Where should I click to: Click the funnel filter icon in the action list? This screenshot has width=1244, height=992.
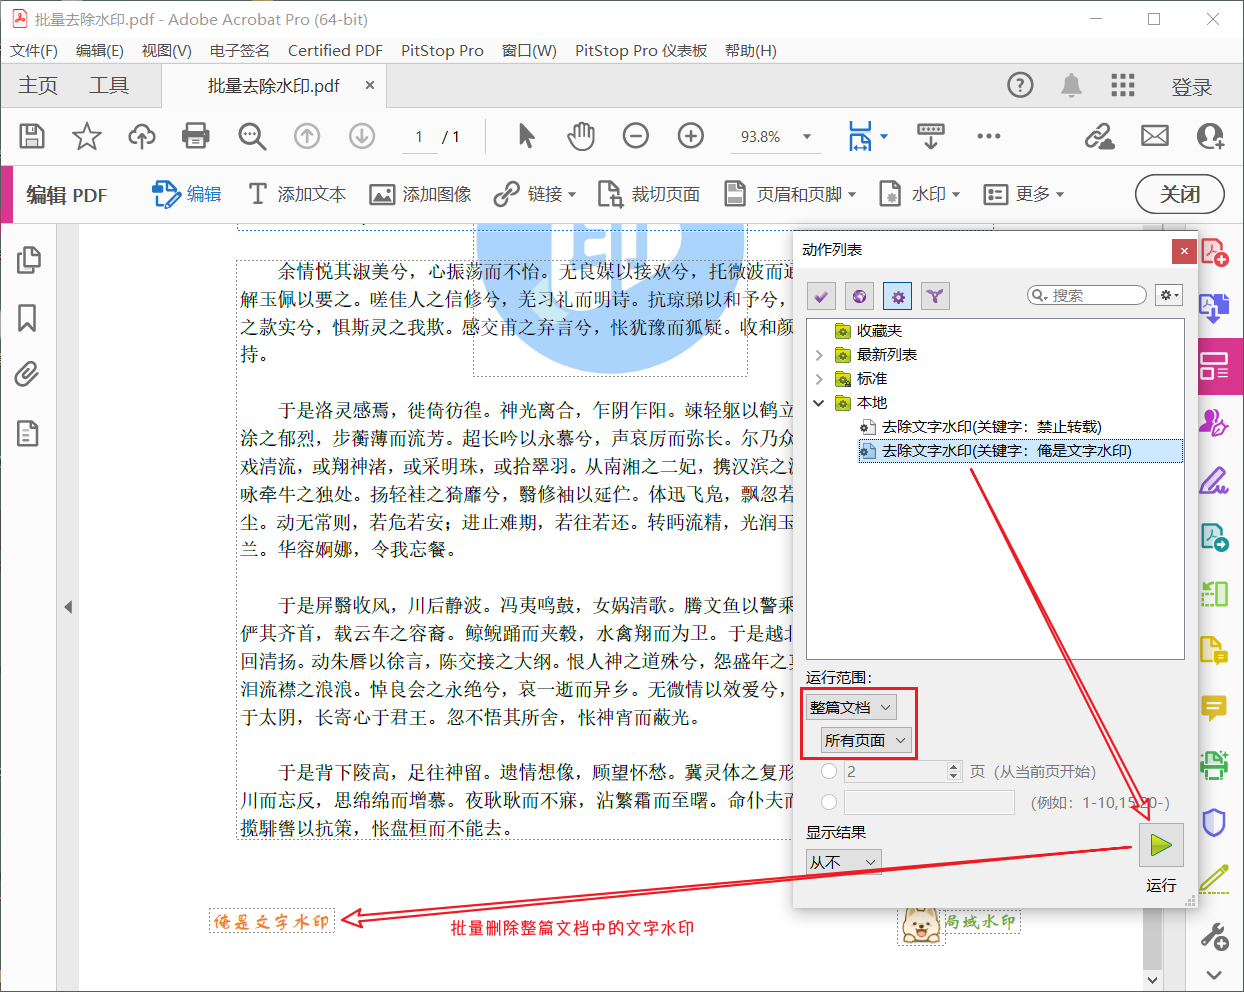935,296
